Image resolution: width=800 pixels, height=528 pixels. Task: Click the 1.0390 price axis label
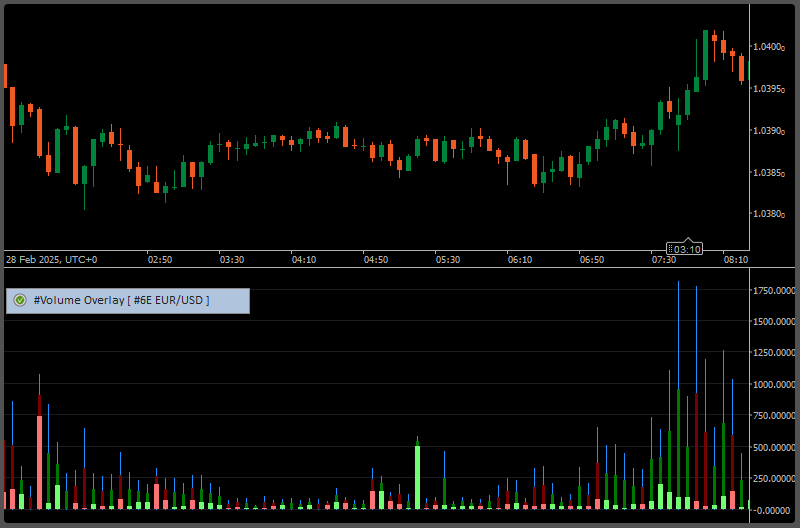point(770,130)
